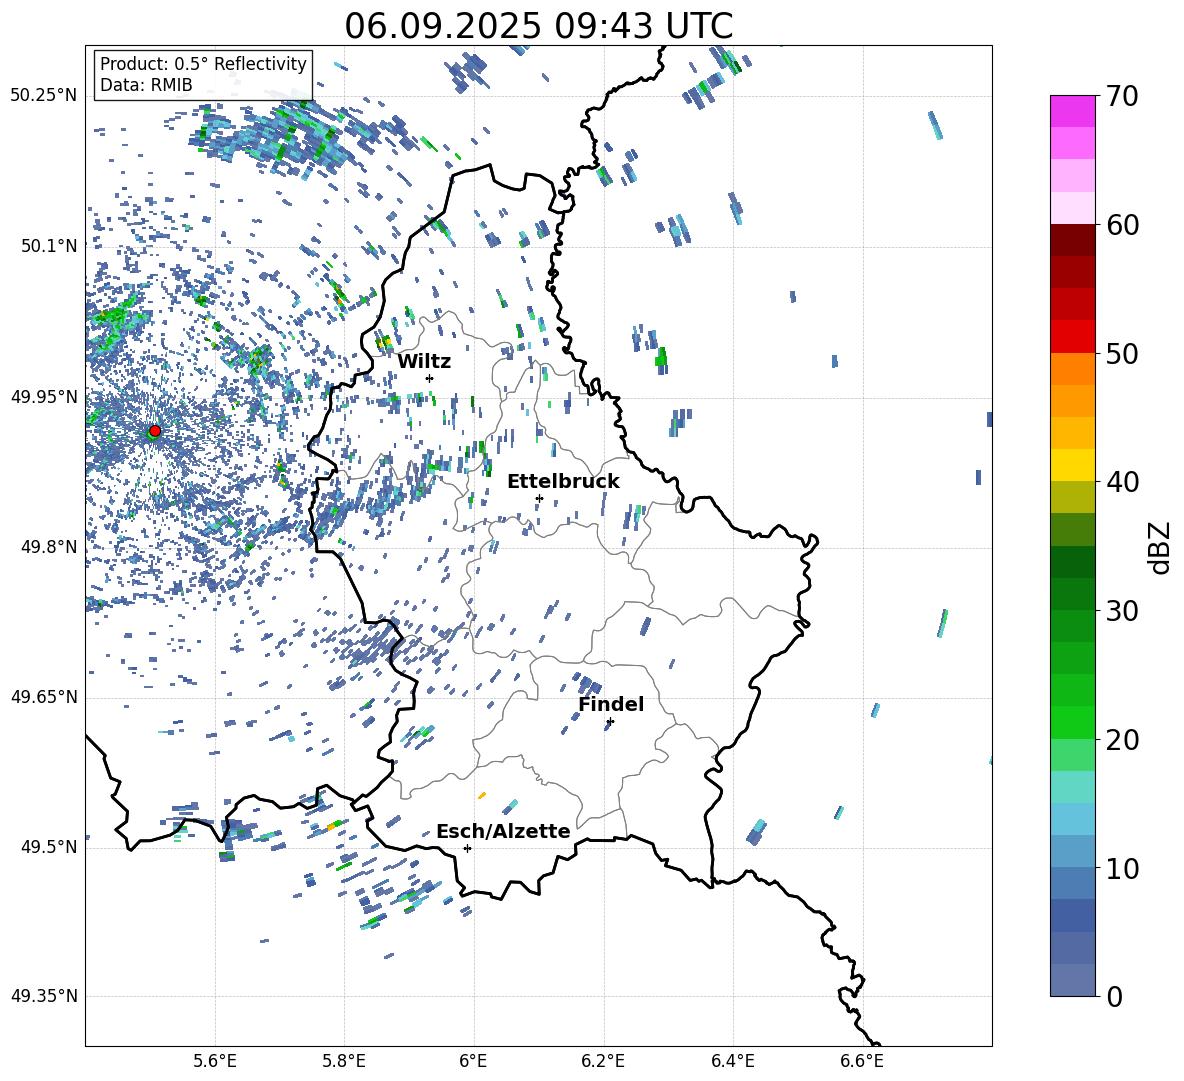
Task: Click the 20 tick on colorbar
Action: 1122,740
